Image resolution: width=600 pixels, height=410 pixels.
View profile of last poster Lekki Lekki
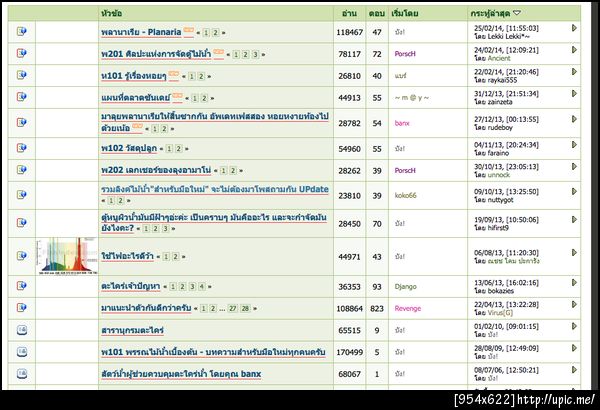[x=509, y=36]
